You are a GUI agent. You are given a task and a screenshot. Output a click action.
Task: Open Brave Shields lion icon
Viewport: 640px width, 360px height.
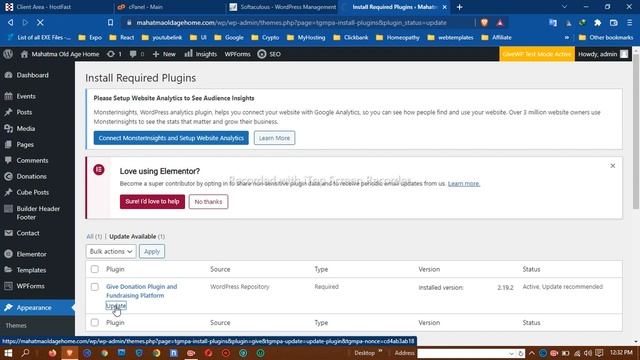click(484, 23)
